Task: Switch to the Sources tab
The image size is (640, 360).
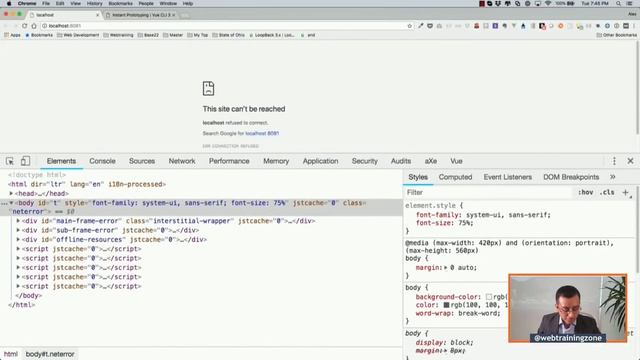Action: click(142, 161)
